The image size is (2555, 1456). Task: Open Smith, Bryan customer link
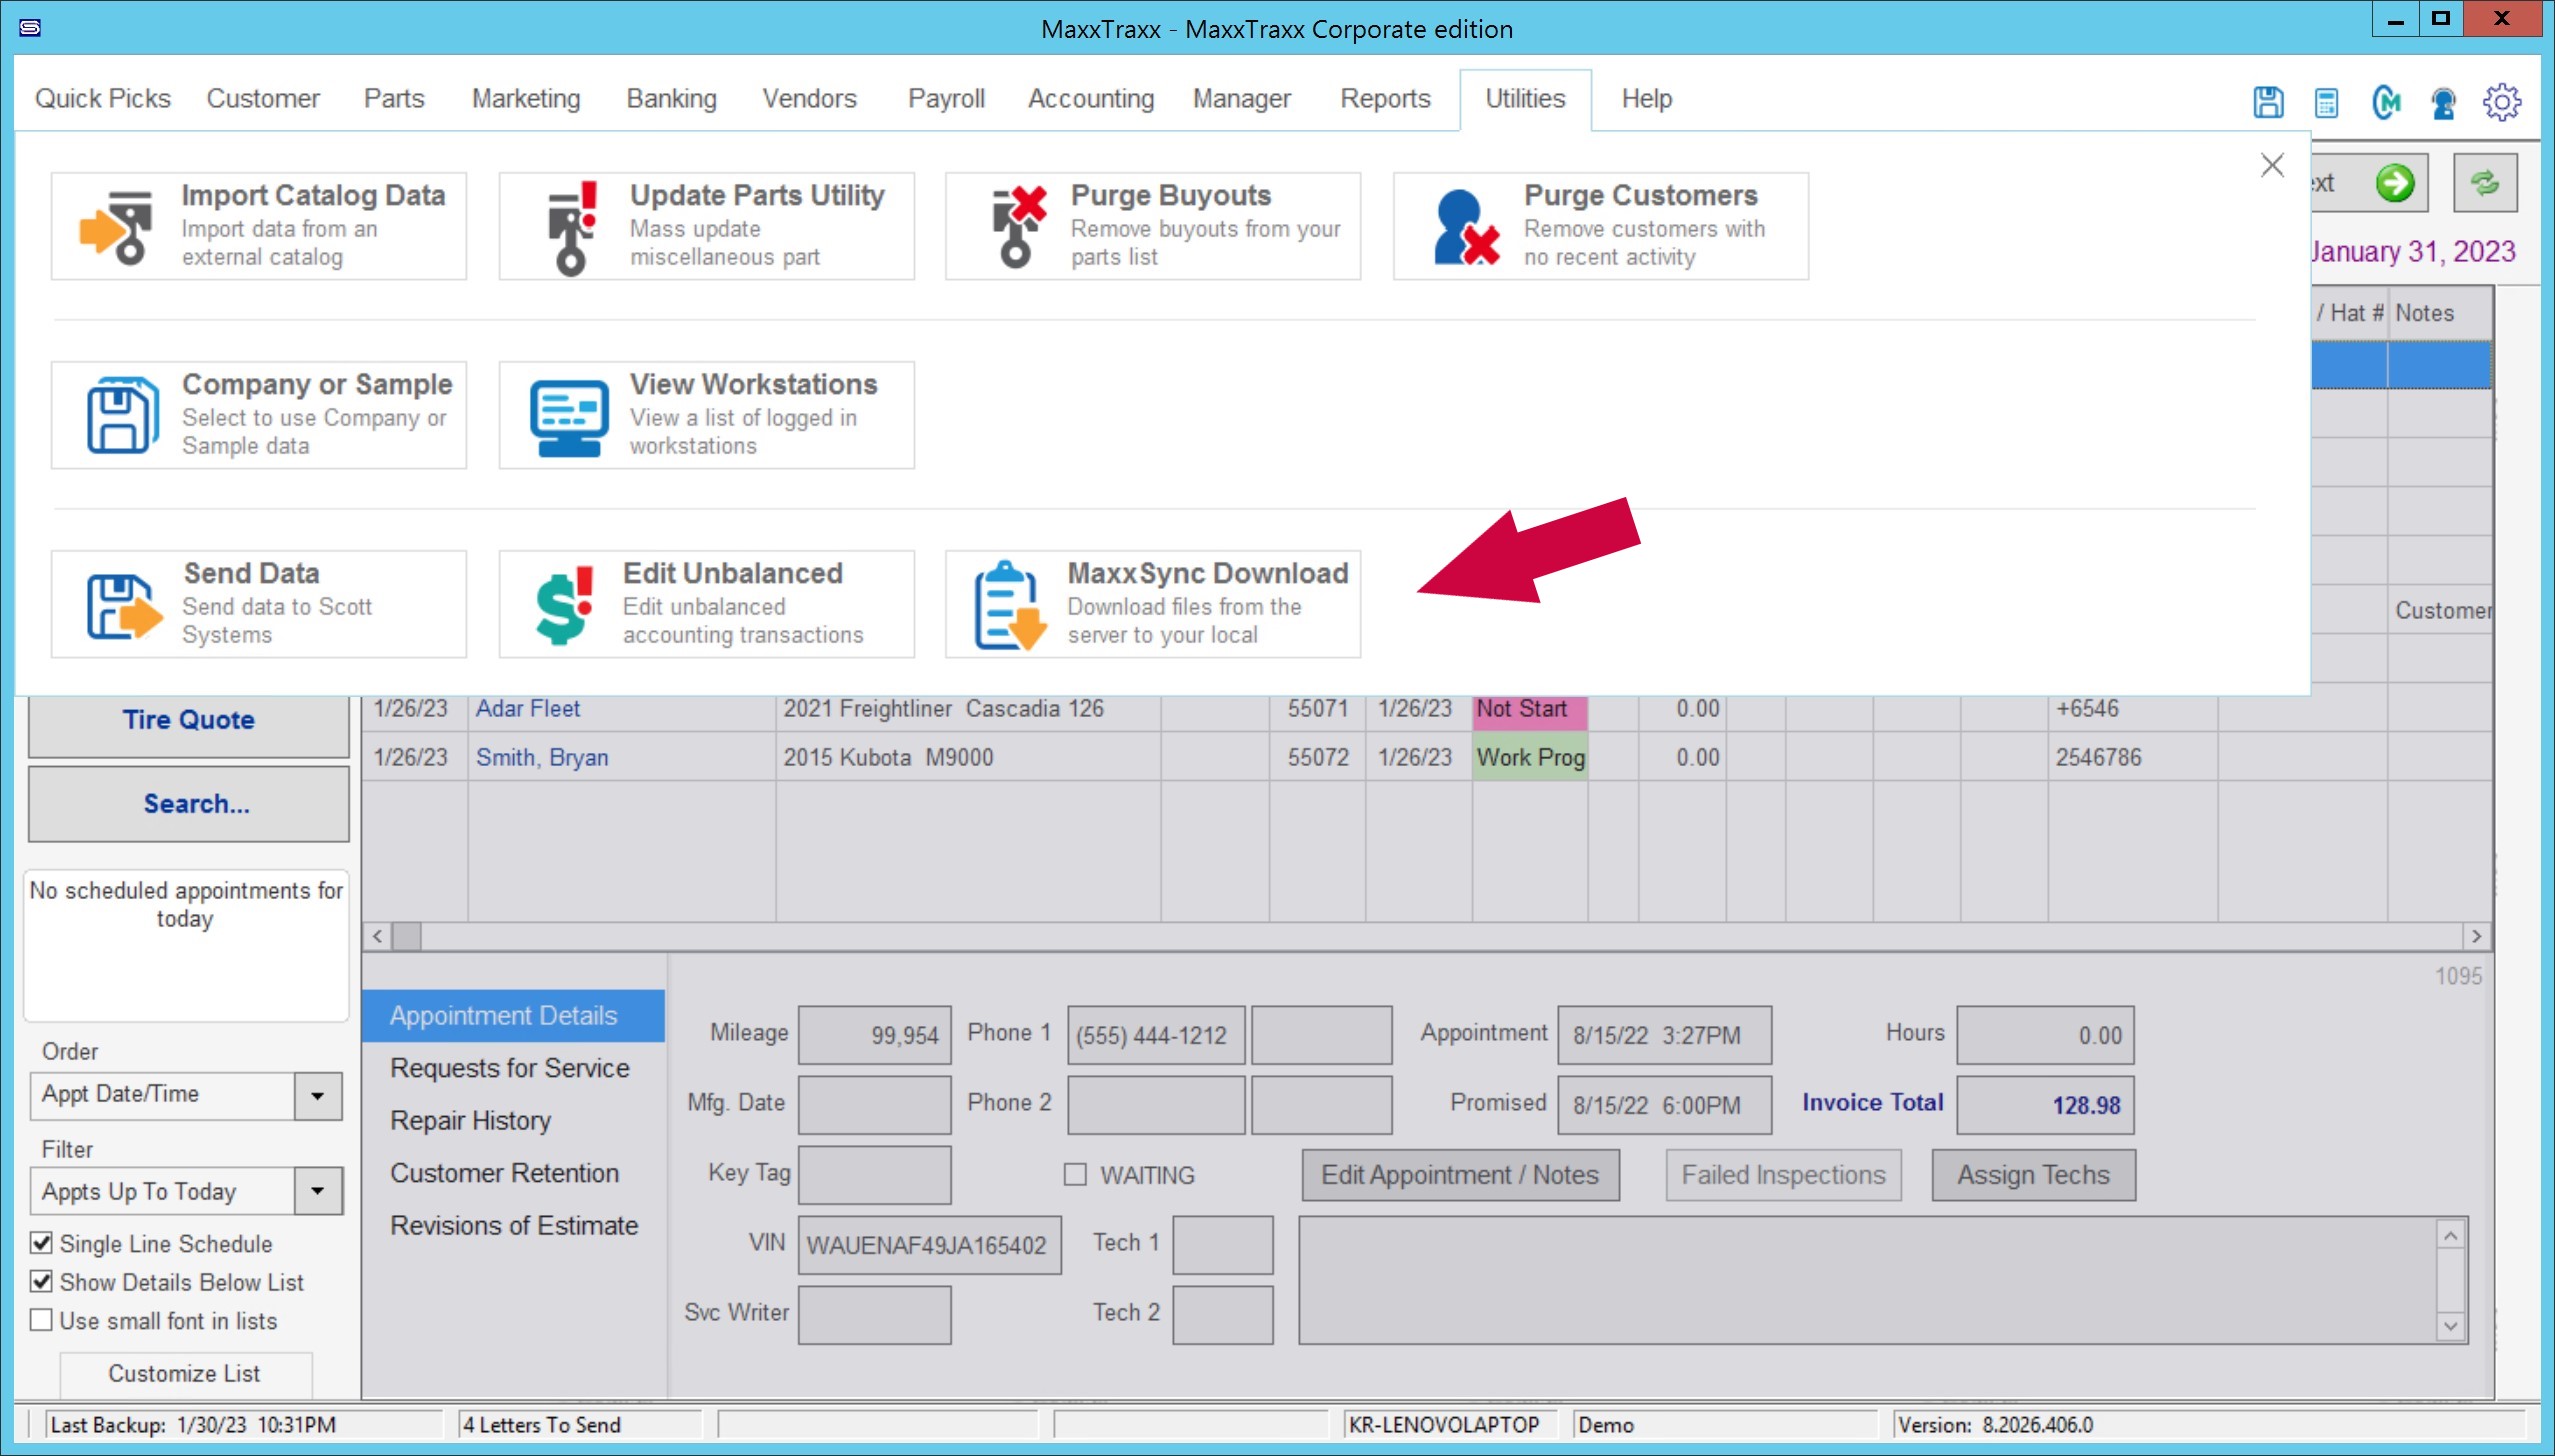[x=542, y=758]
